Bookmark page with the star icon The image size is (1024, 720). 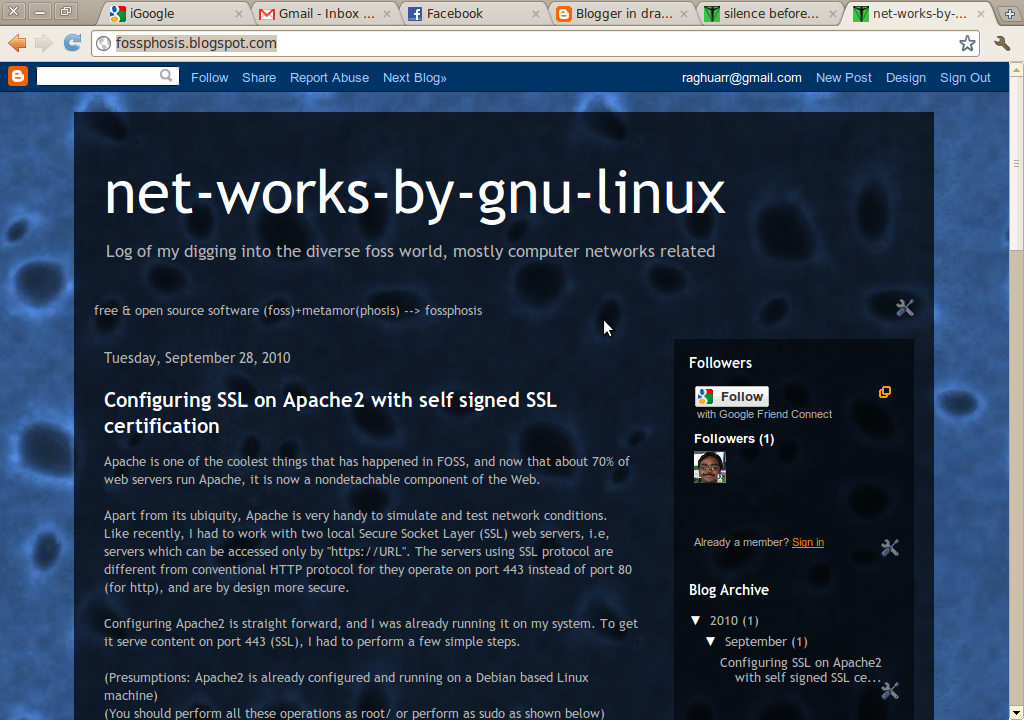click(x=967, y=44)
